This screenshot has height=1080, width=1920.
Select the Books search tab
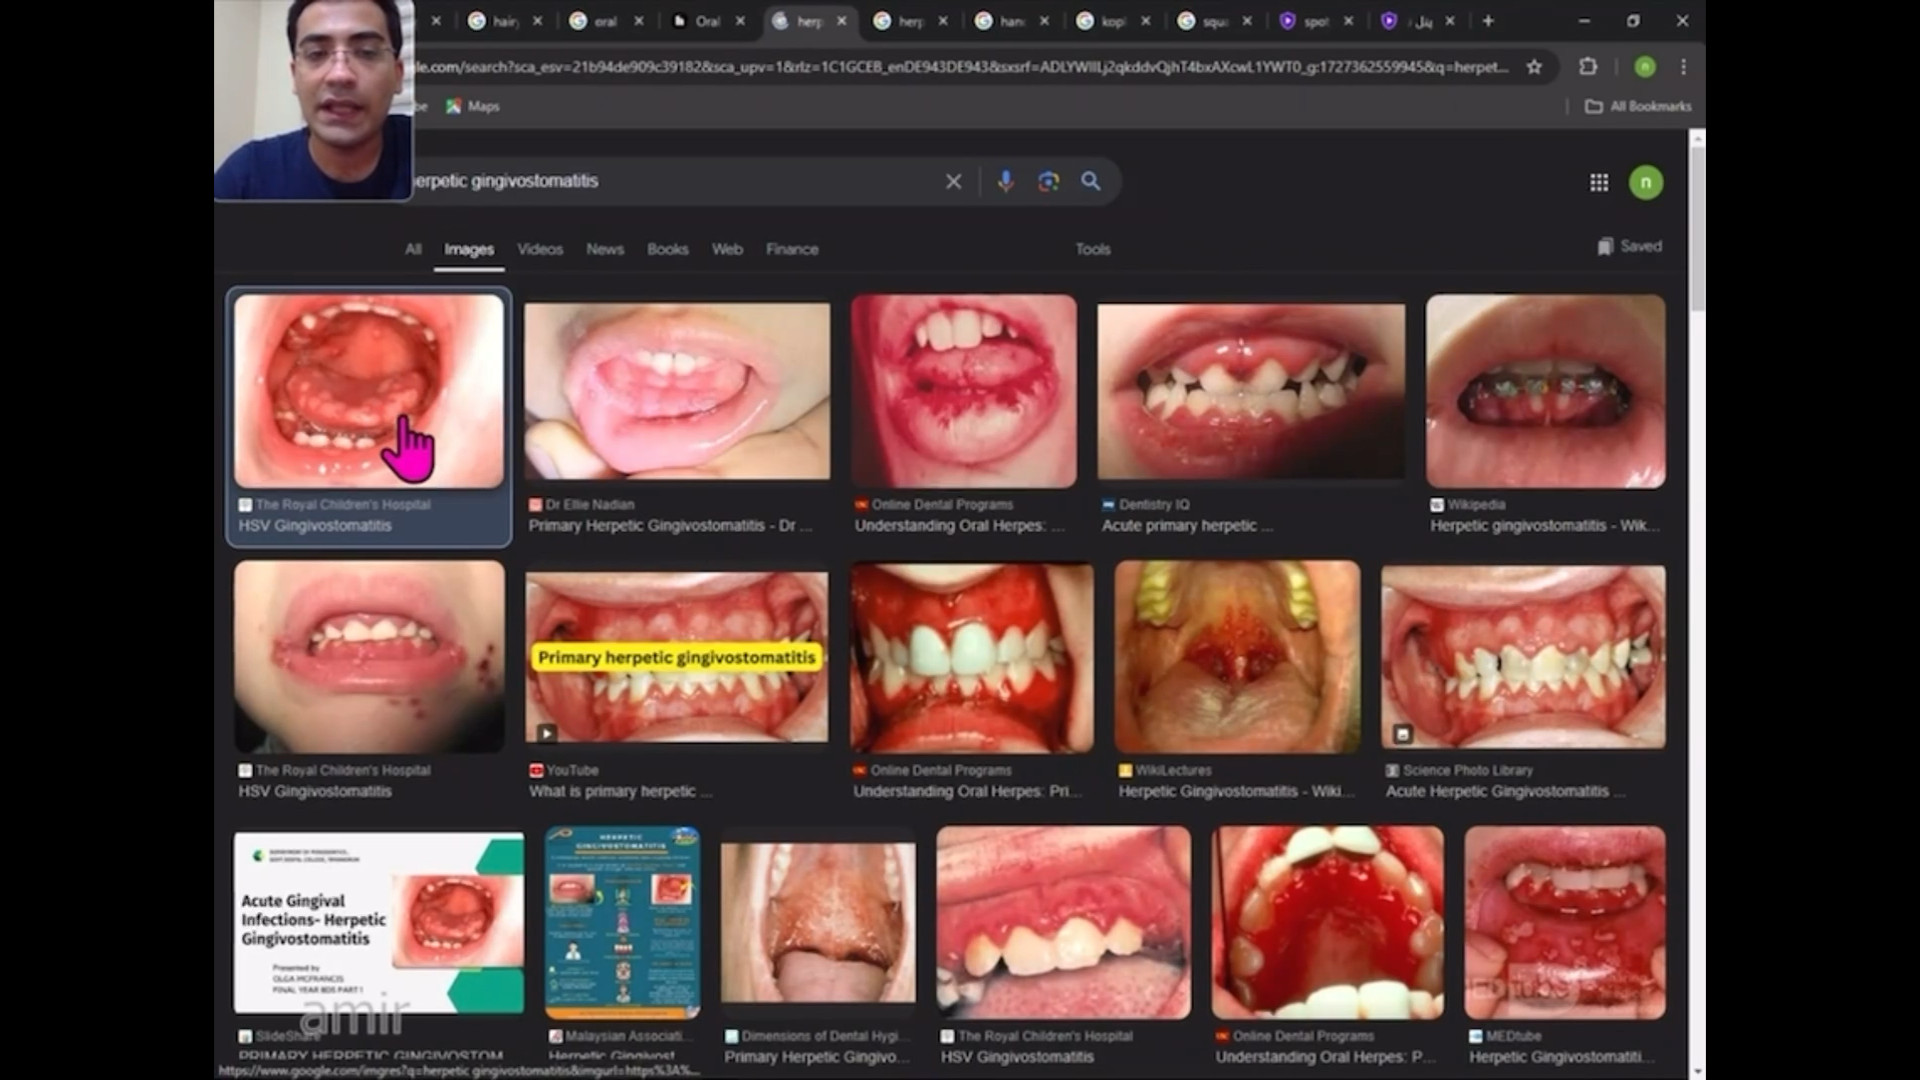click(x=668, y=249)
